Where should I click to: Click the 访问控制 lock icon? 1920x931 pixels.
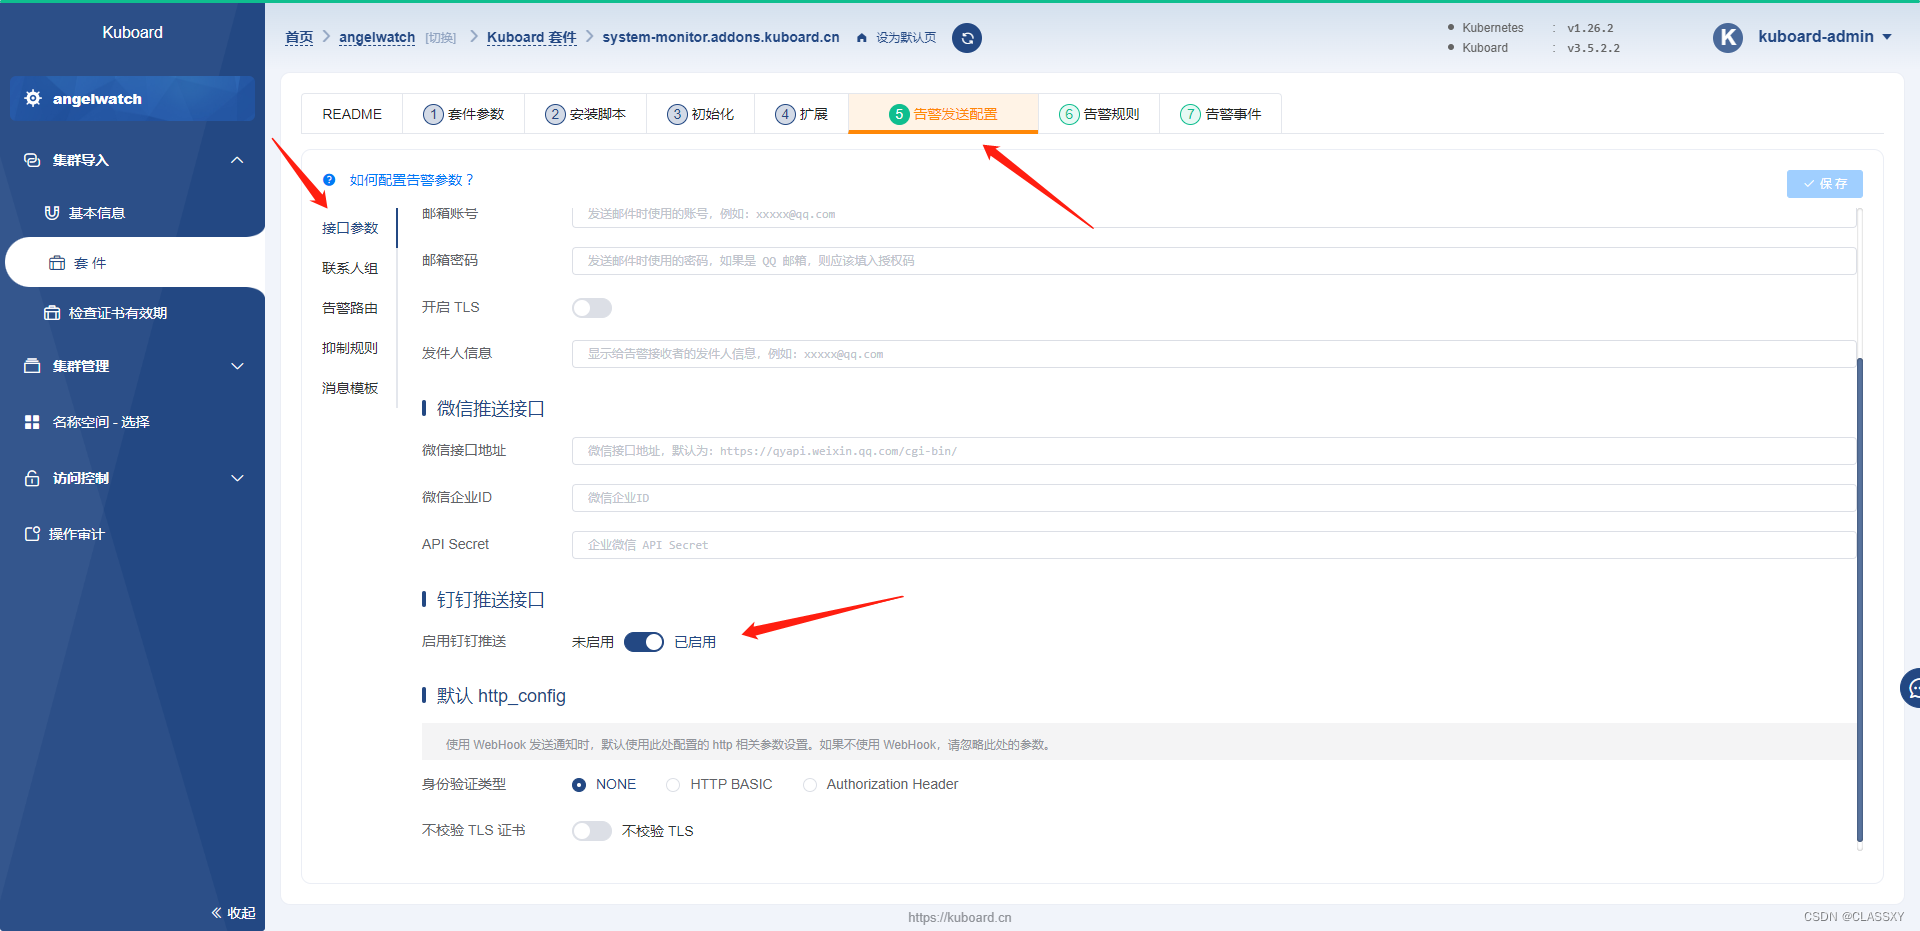click(x=32, y=478)
